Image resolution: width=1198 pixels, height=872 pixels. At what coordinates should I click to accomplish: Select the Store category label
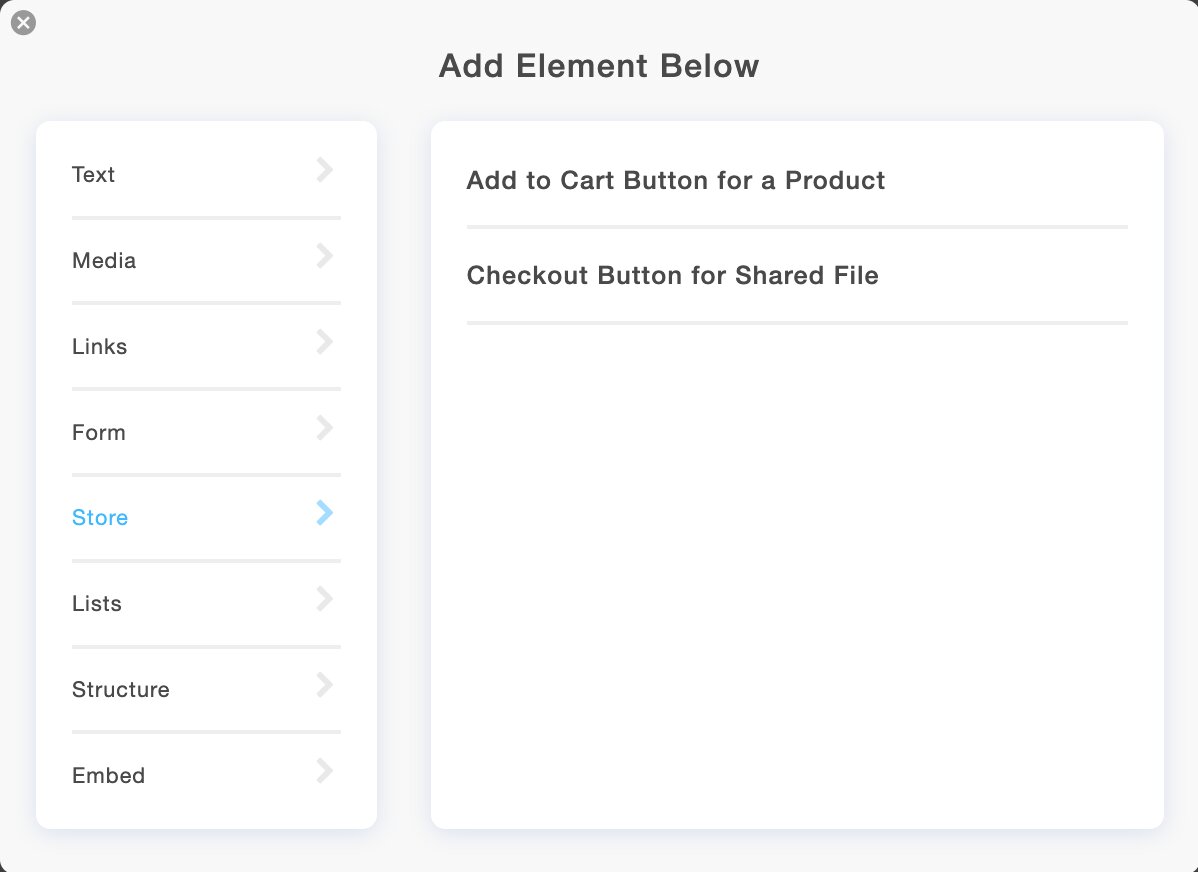99,517
